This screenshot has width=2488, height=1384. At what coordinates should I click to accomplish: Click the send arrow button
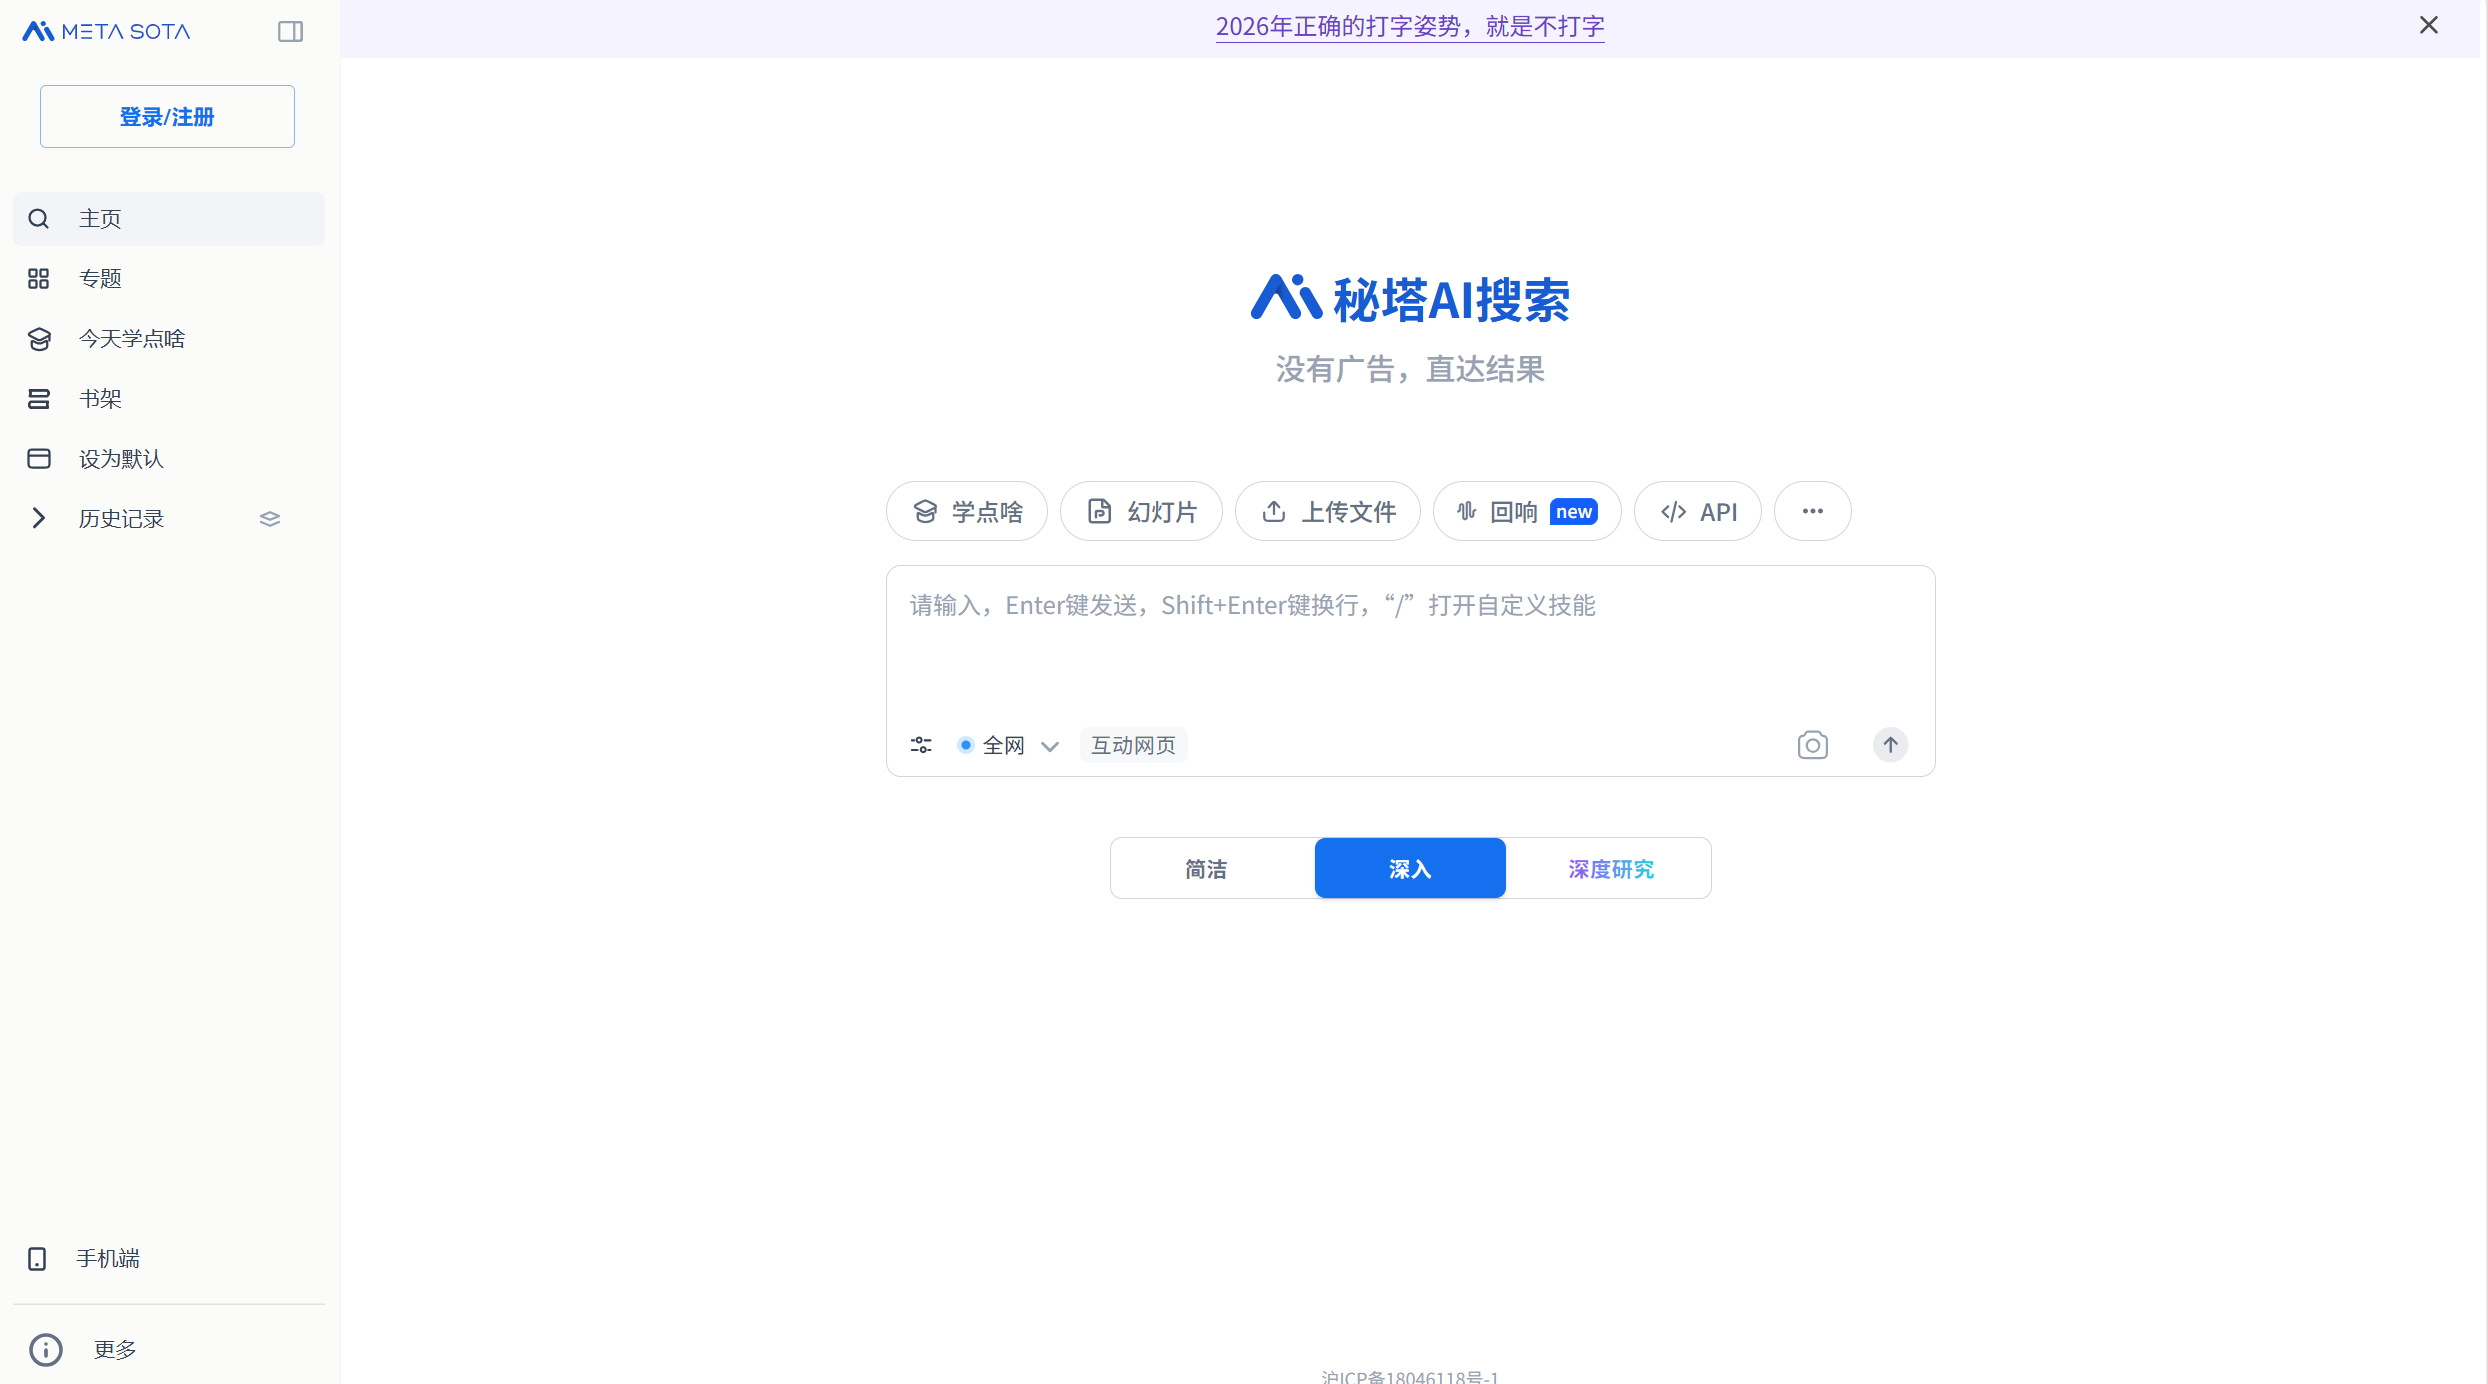click(x=1889, y=745)
